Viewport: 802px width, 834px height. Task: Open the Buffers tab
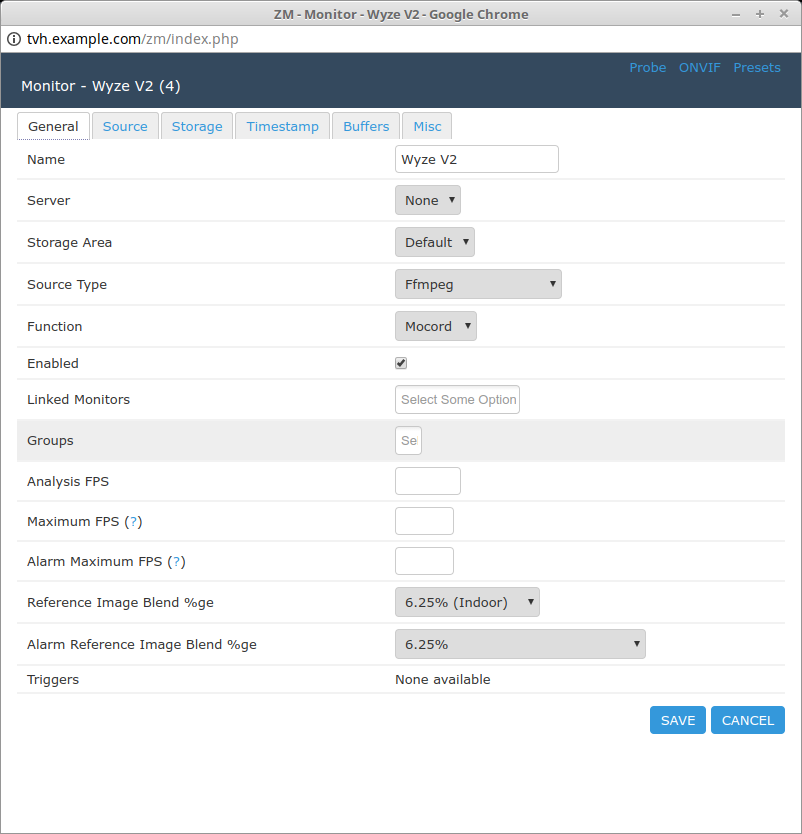[366, 126]
